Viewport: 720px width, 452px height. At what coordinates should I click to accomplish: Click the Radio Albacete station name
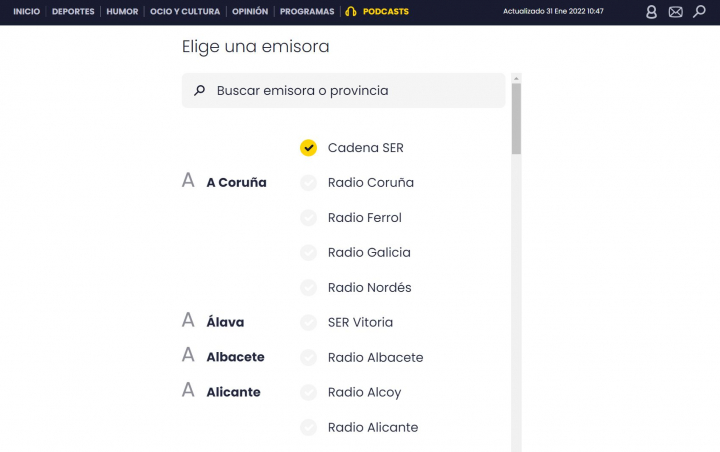click(x=375, y=358)
